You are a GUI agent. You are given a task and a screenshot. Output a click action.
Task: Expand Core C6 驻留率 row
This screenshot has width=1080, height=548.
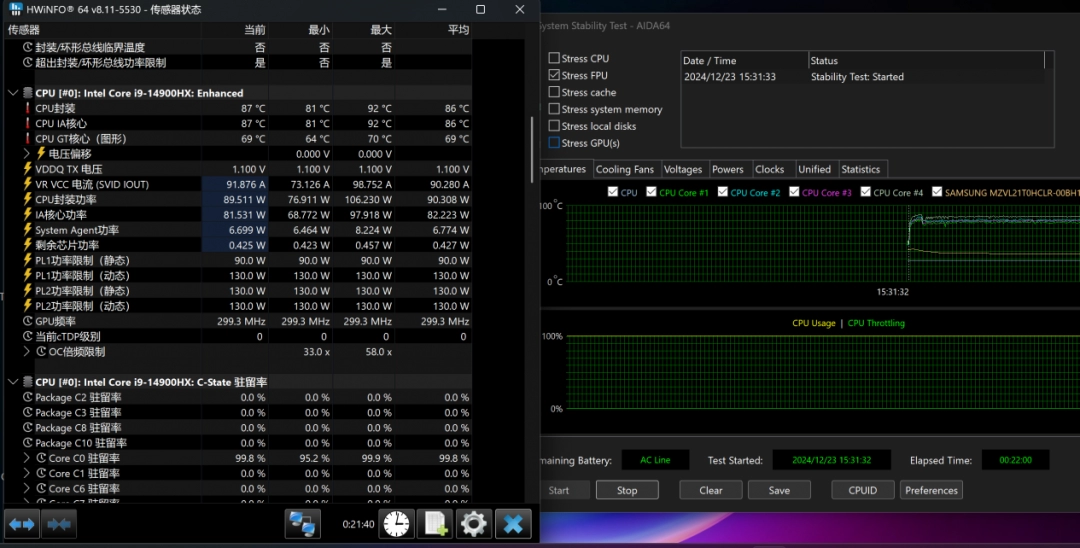27,488
